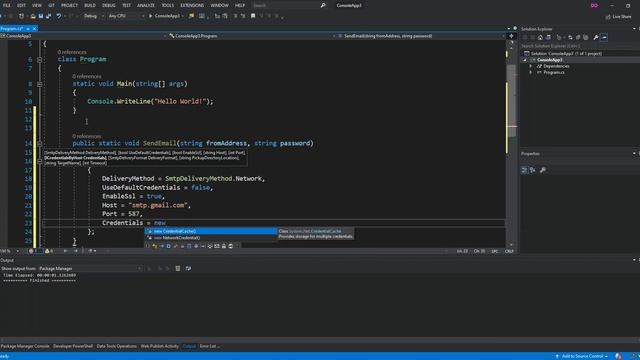Open Show output from Package Manager dropdown
The width and height of the screenshot is (640, 360).
(x=90, y=269)
